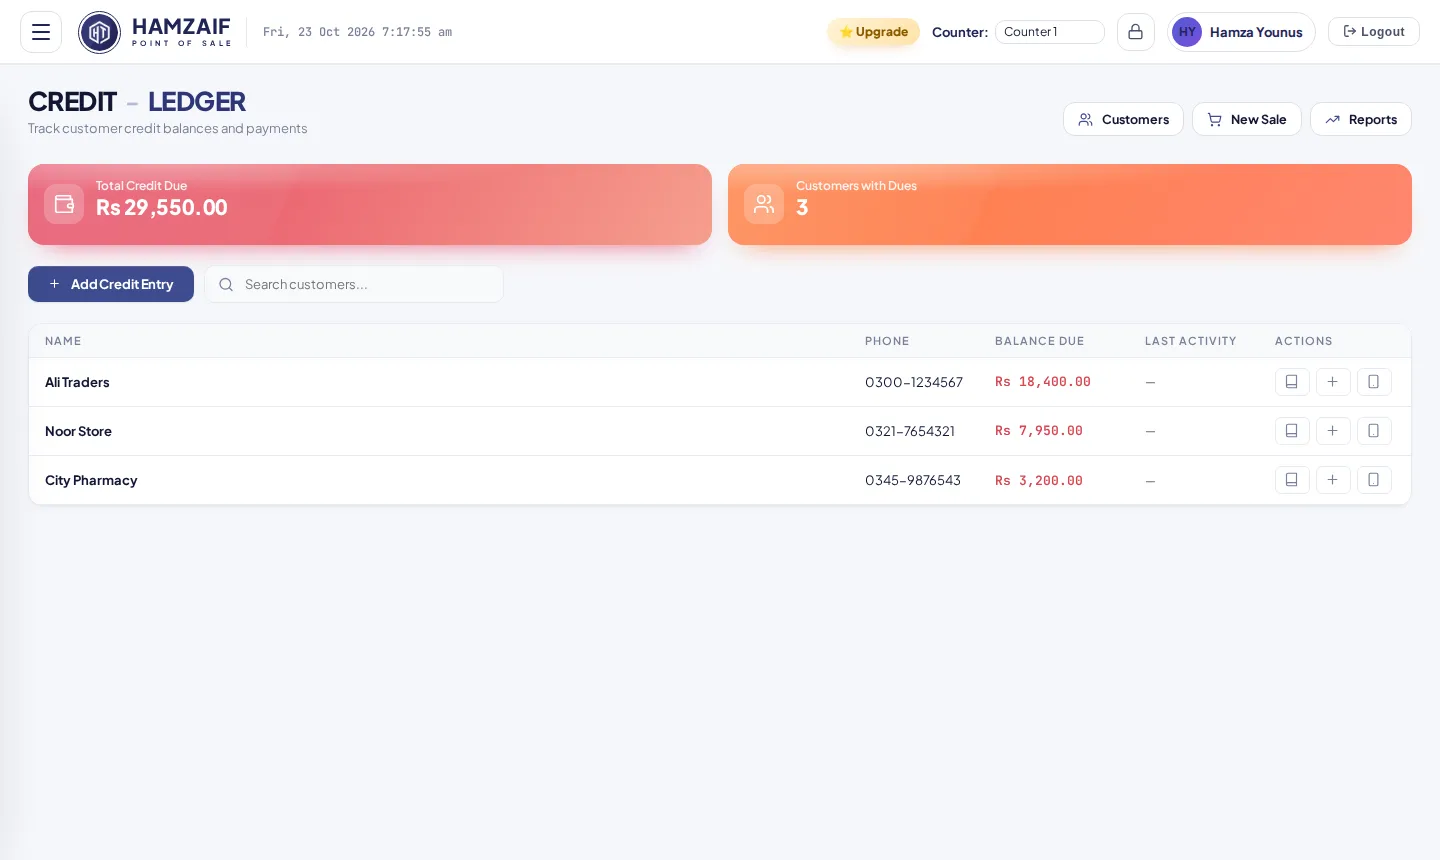The height and width of the screenshot is (860, 1440).
Task: Click the tablet icon for City Pharmacy
Action: point(1374,480)
